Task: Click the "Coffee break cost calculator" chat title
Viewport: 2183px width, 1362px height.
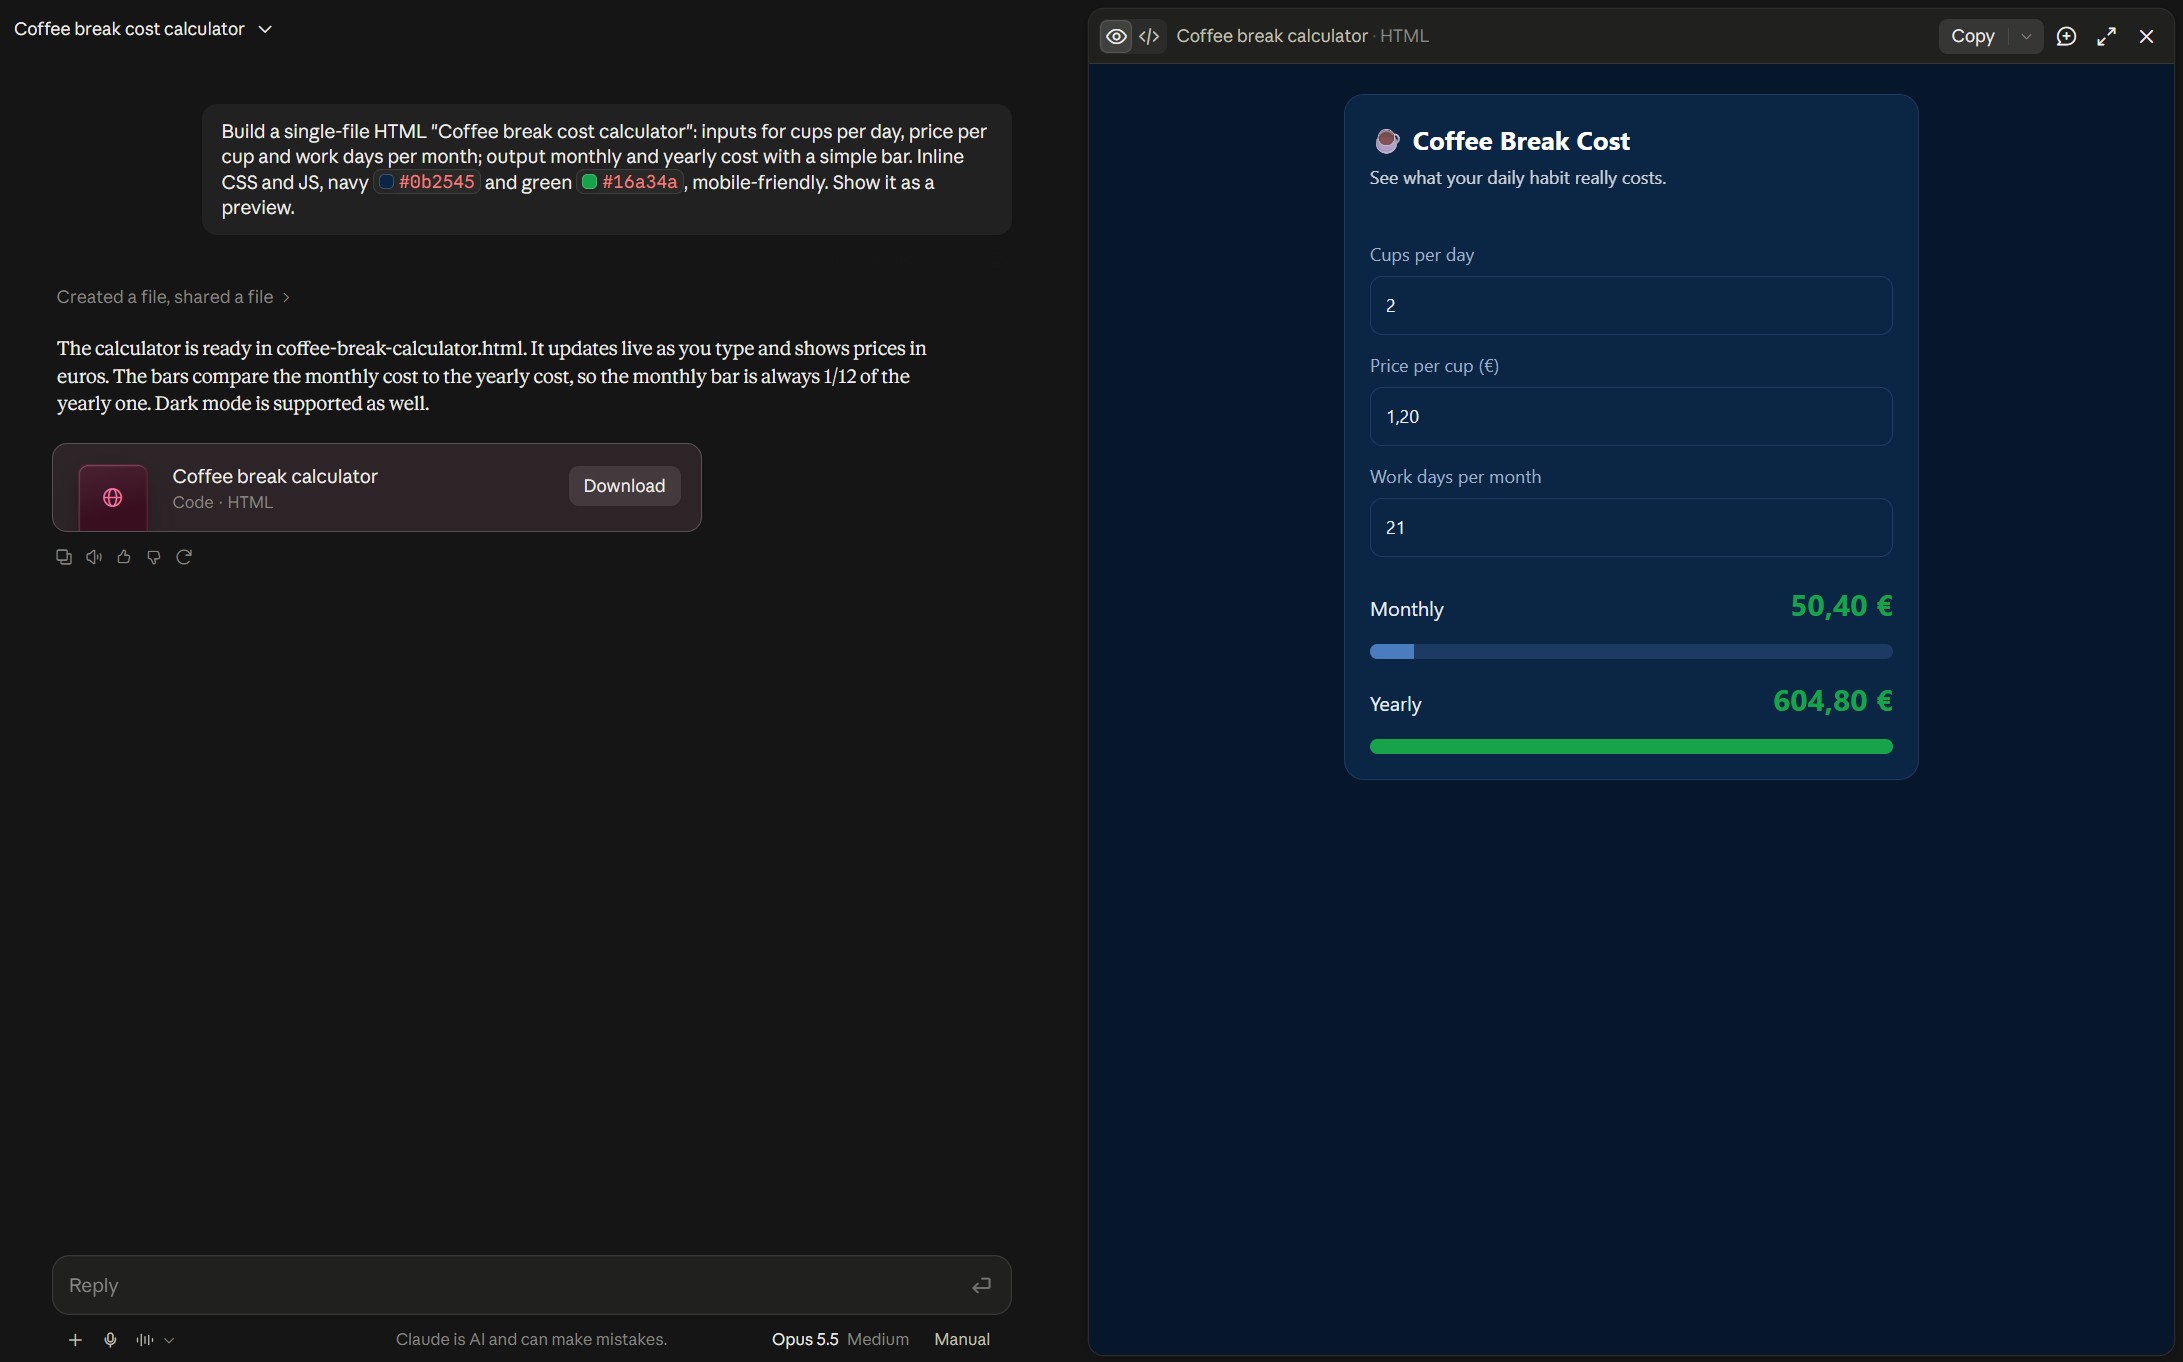Action: [129, 29]
